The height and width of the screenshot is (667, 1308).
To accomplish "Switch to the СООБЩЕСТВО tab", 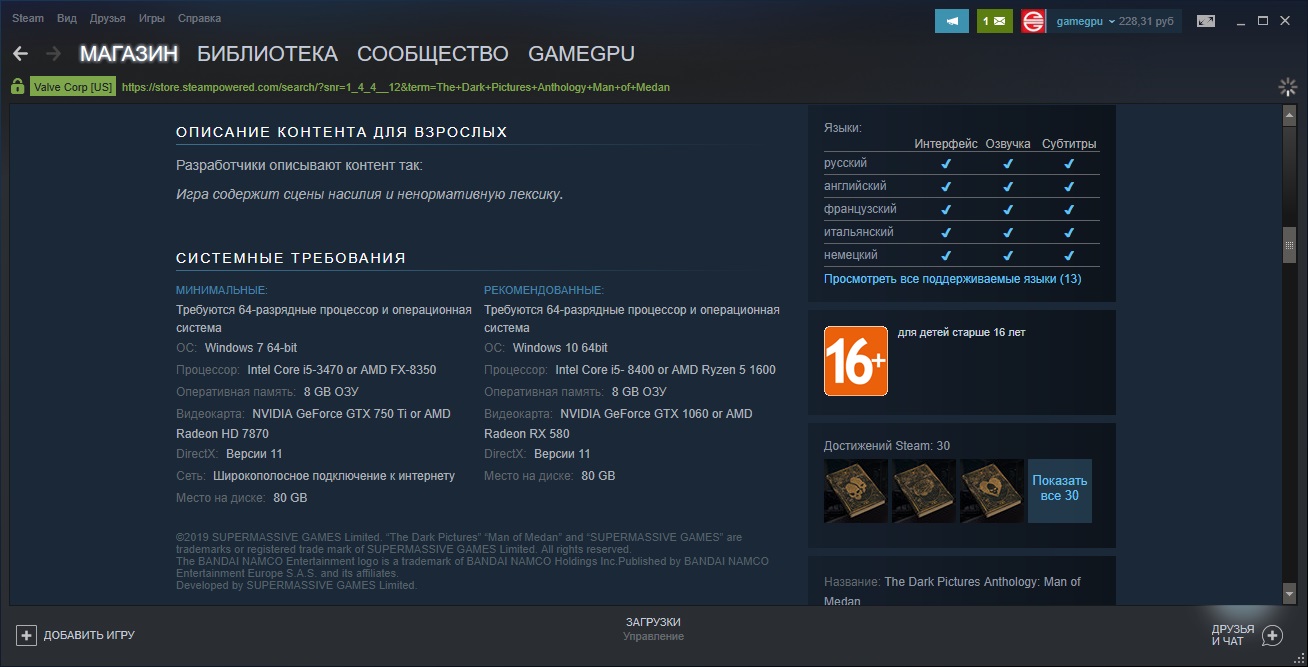I will pos(433,54).
